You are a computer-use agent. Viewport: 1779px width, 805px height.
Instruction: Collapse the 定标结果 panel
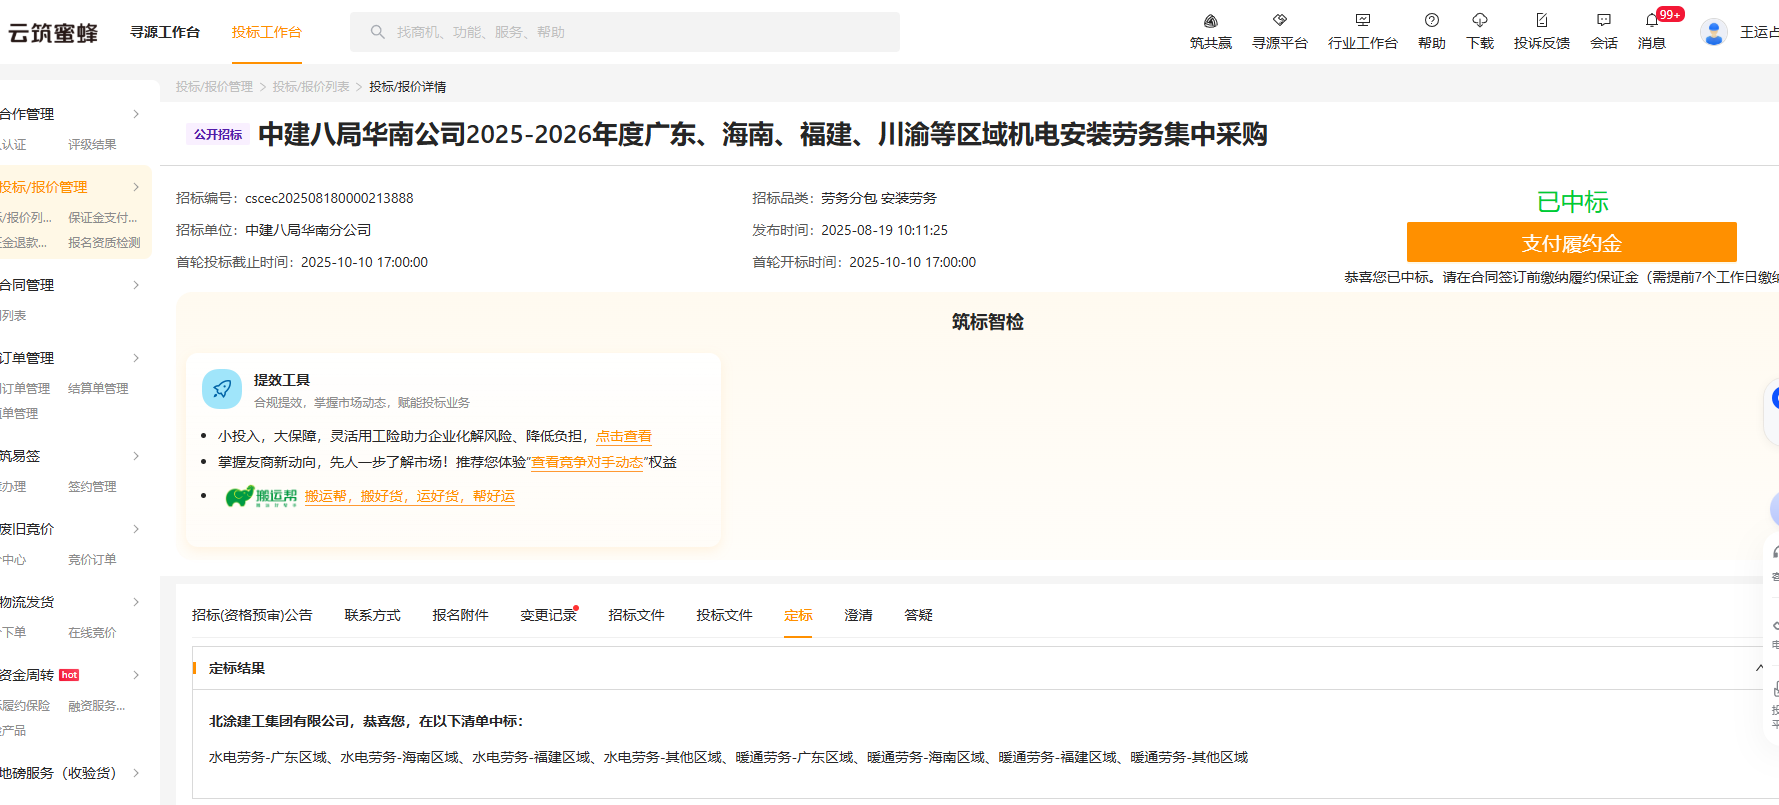tap(1759, 668)
